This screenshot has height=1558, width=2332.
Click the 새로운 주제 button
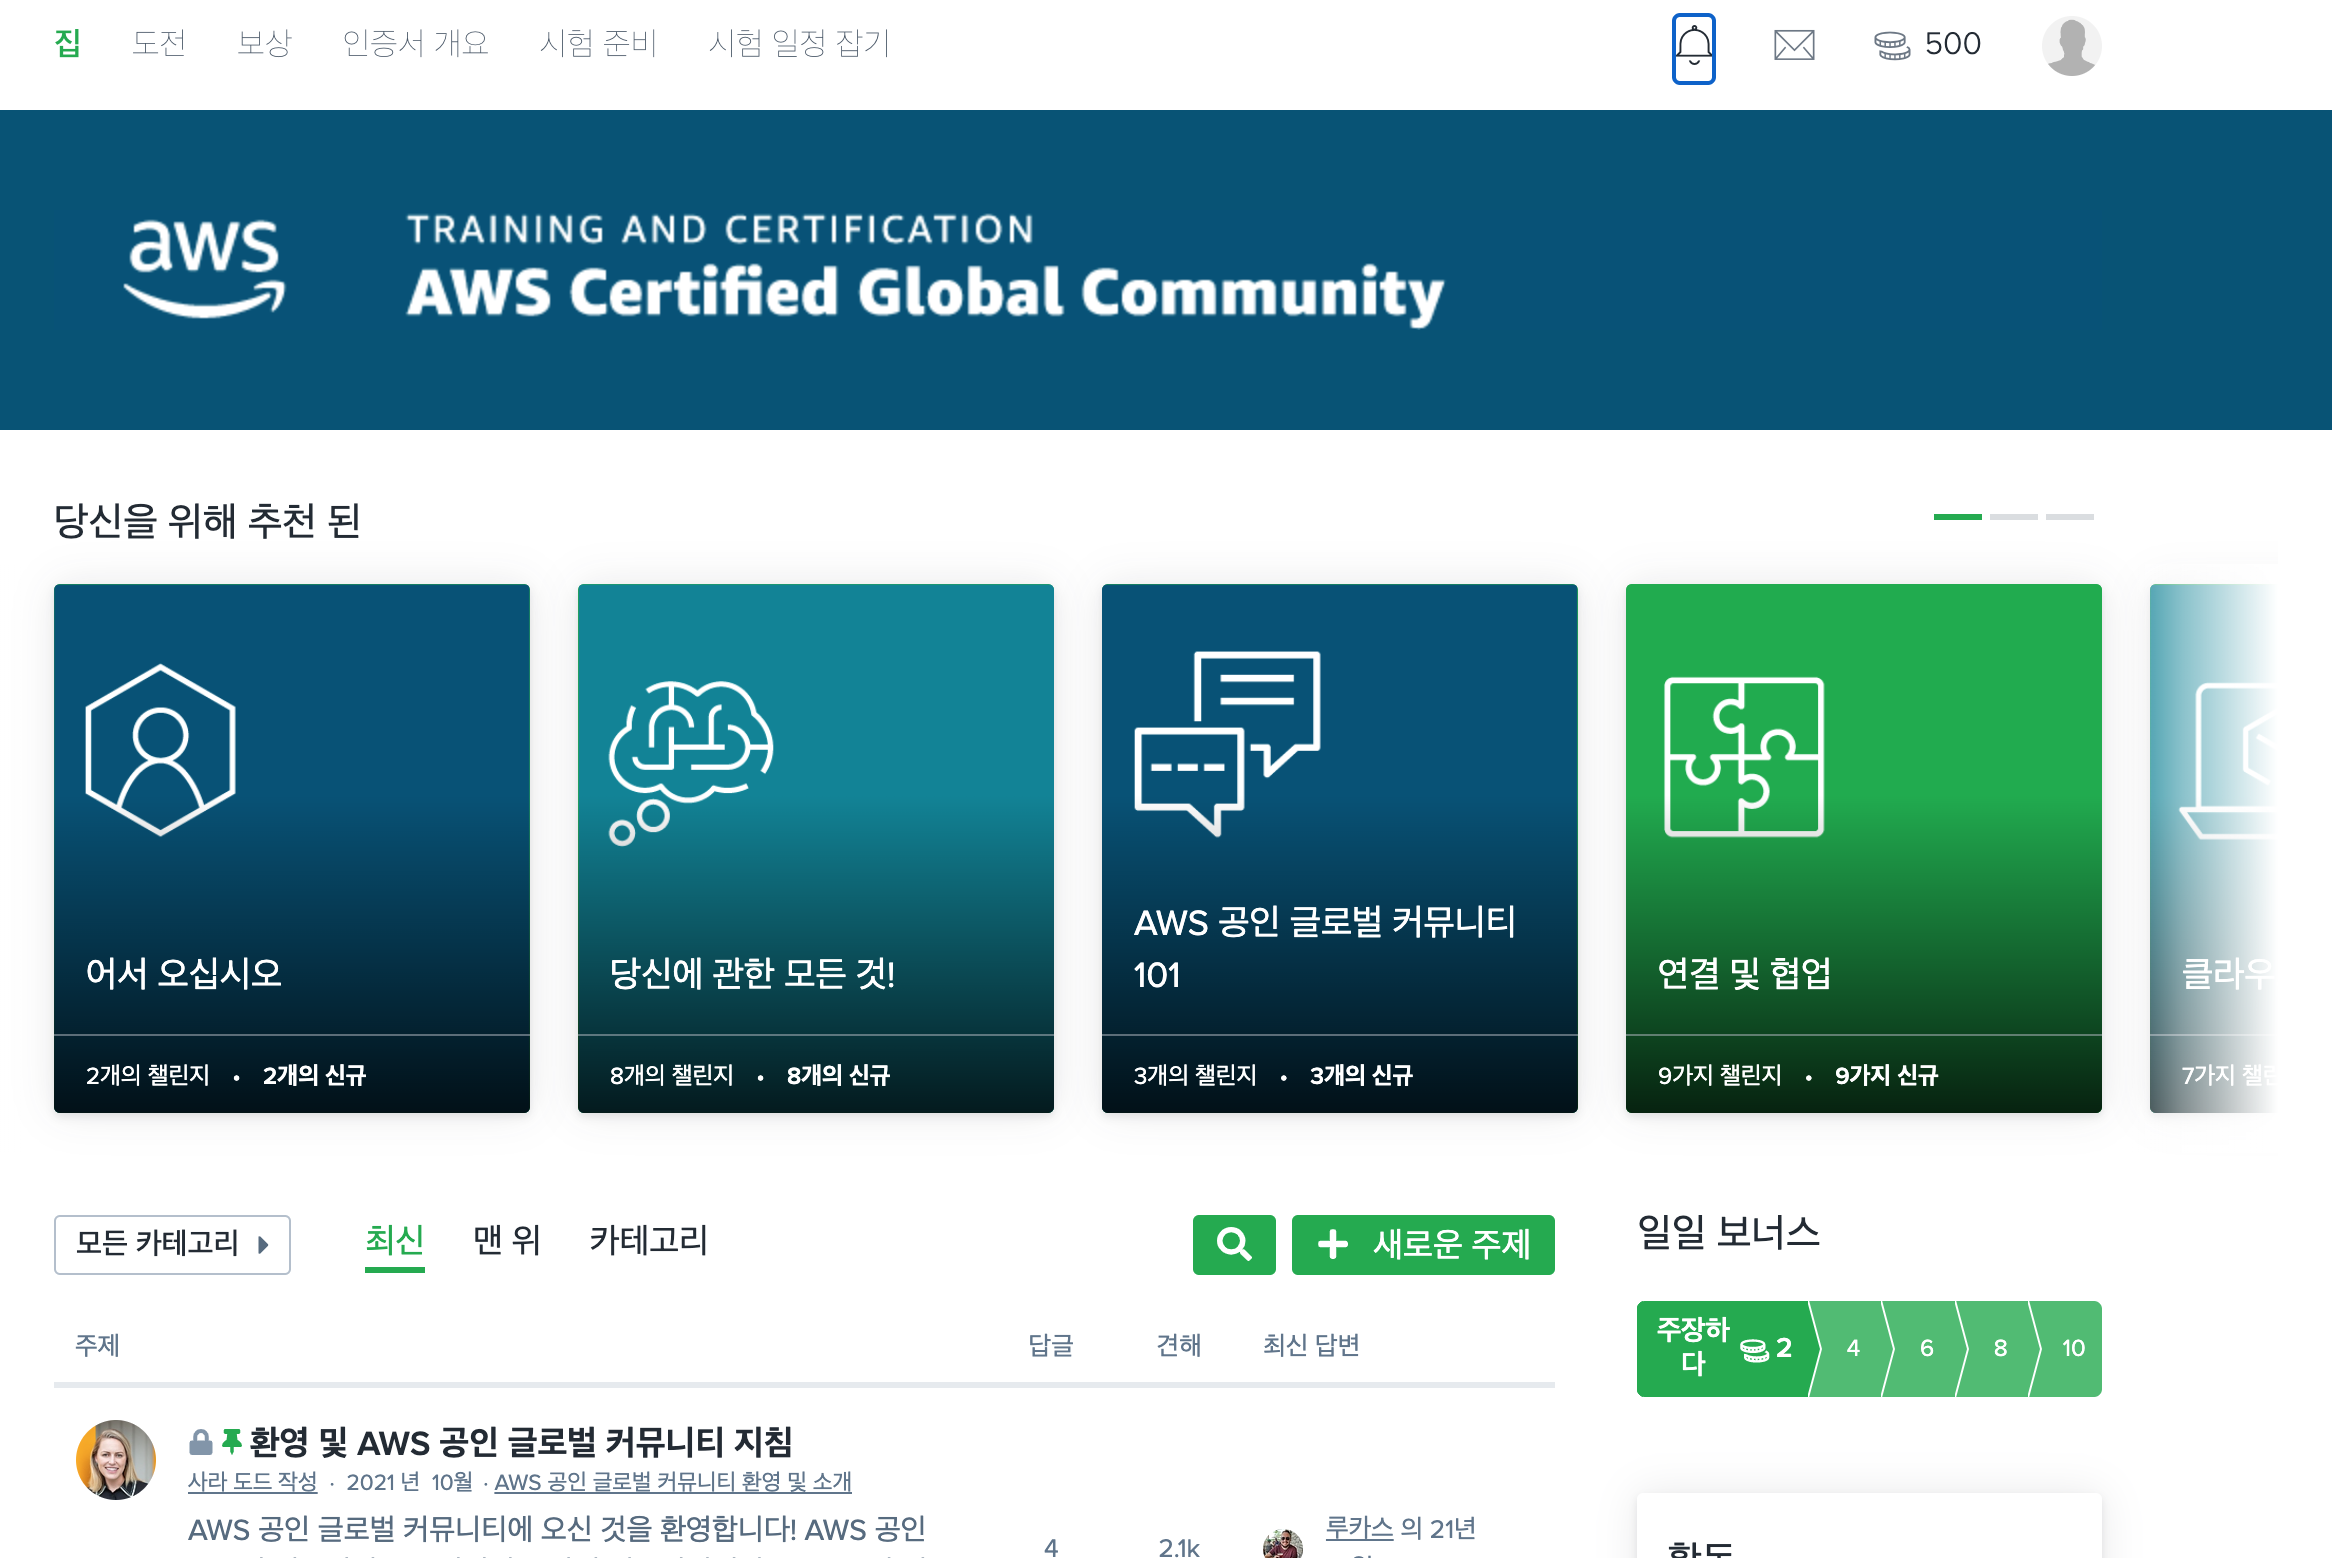click(x=1422, y=1244)
